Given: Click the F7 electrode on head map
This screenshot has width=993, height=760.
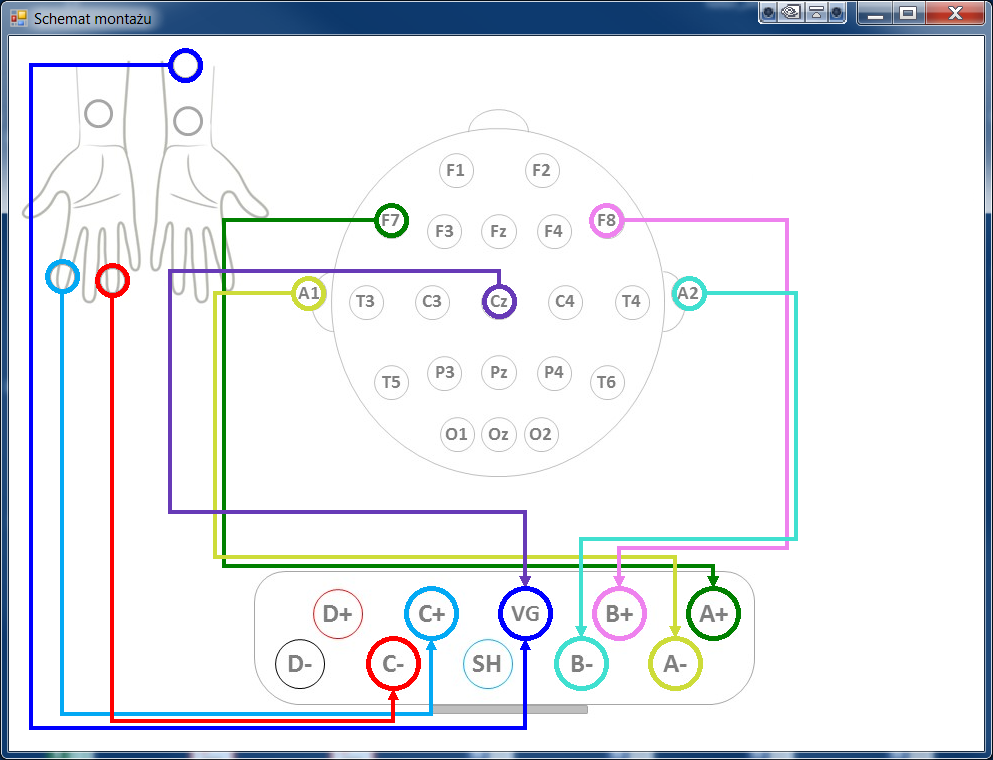Looking at the screenshot, I should [391, 220].
